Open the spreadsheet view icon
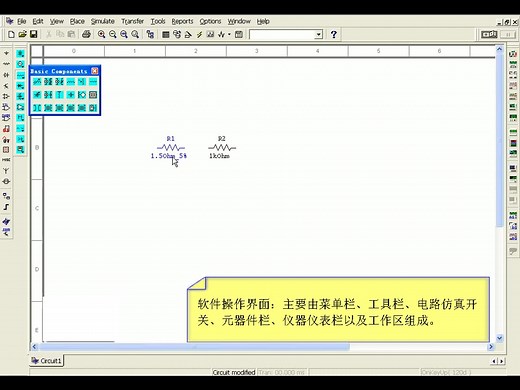Screen dimensions: 520x390 click(x=165, y=34)
